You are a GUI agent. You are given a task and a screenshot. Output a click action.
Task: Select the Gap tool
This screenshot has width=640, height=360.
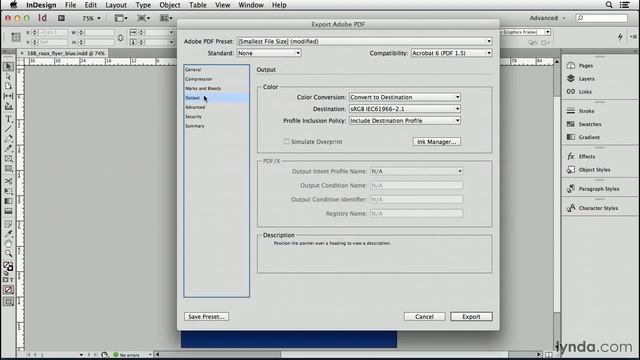[8, 96]
